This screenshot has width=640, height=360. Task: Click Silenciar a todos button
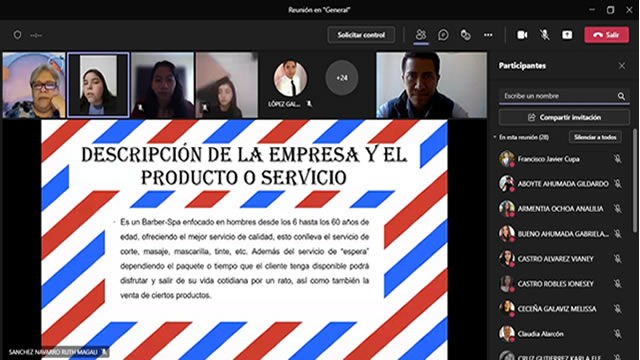595,138
